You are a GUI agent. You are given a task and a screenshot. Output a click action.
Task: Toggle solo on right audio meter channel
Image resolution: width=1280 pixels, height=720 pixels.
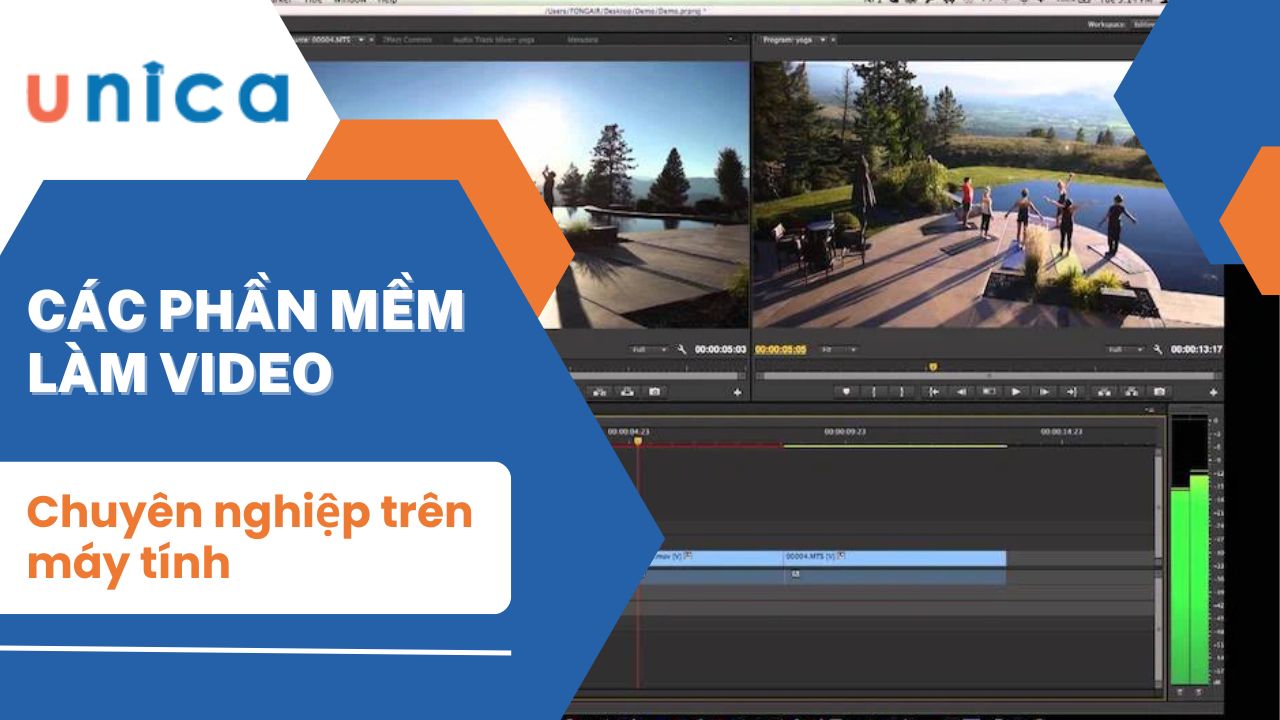[x=1199, y=691]
